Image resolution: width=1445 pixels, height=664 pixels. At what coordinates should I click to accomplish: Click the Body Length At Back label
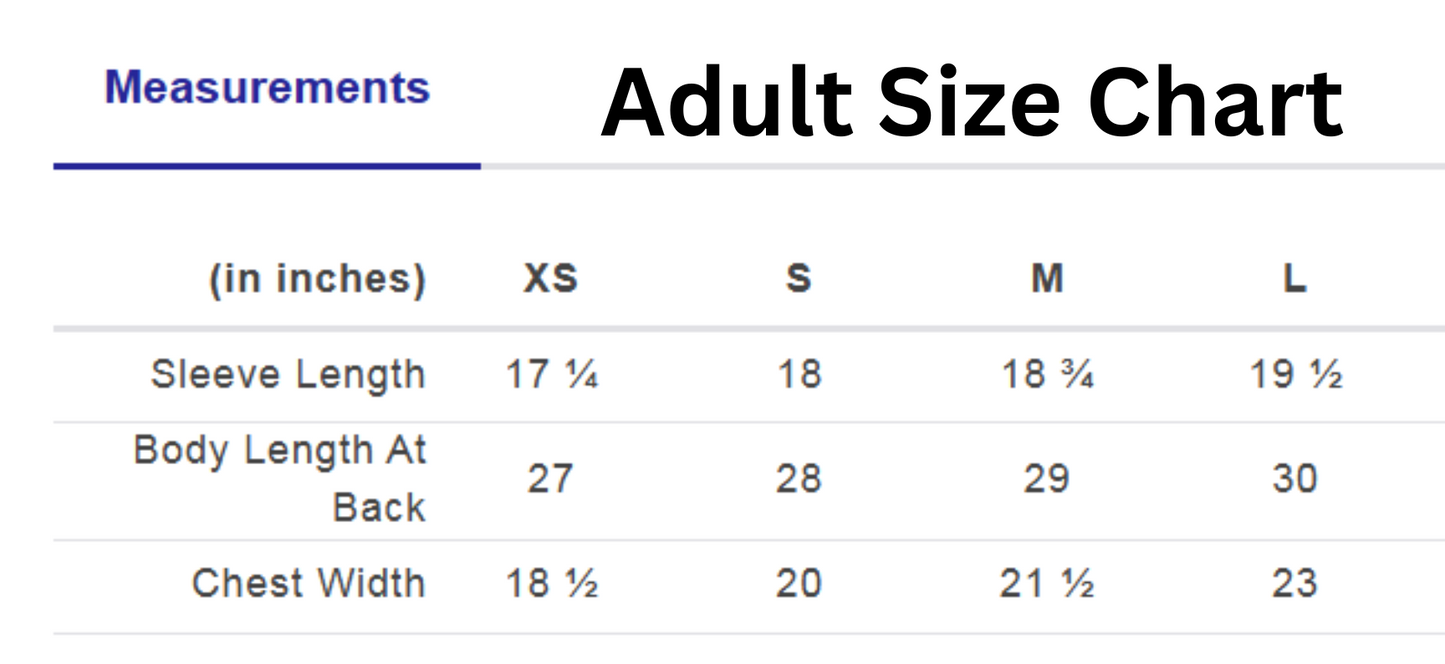click(x=280, y=478)
